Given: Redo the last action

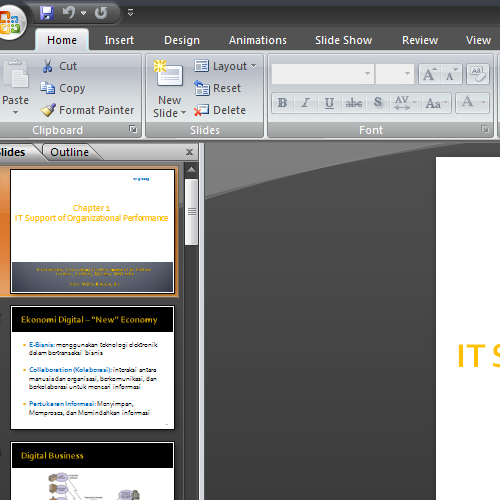Looking at the screenshot, I should click(x=101, y=13).
